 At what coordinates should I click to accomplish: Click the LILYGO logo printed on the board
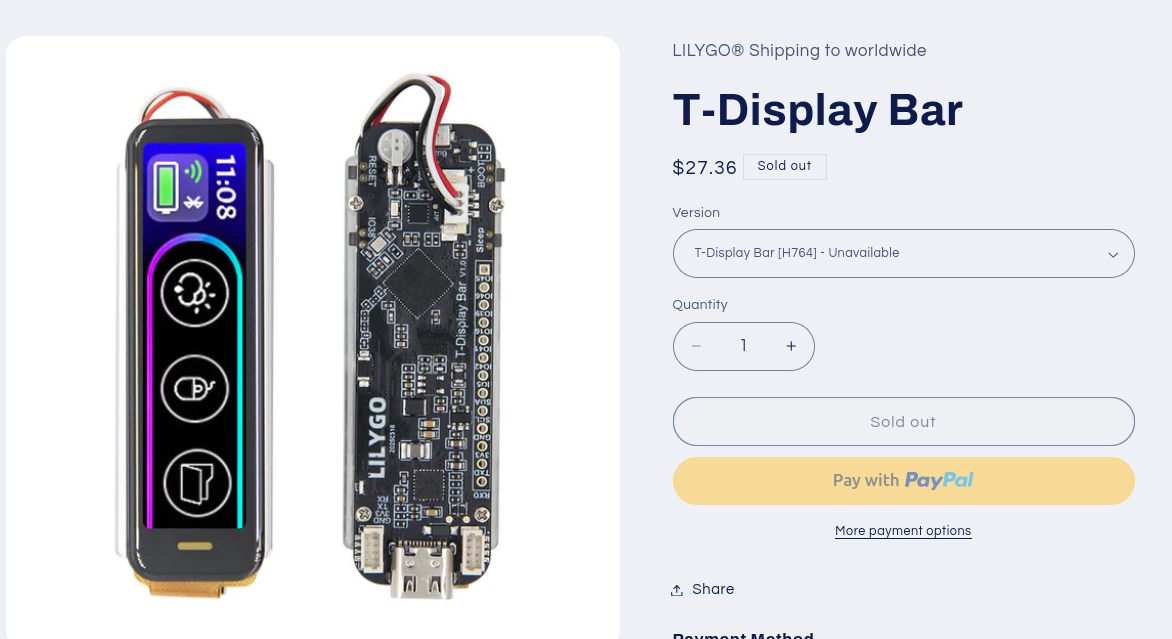pos(378,437)
